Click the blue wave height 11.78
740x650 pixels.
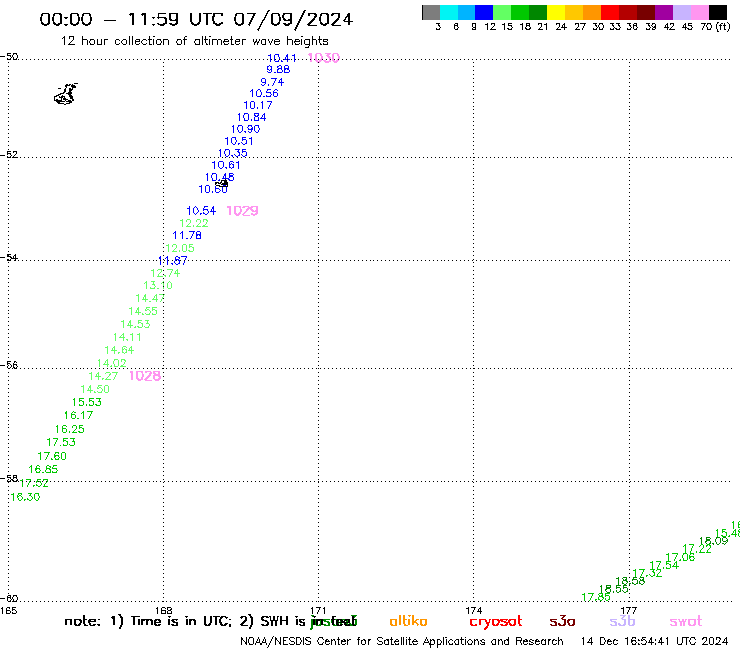click(187, 235)
